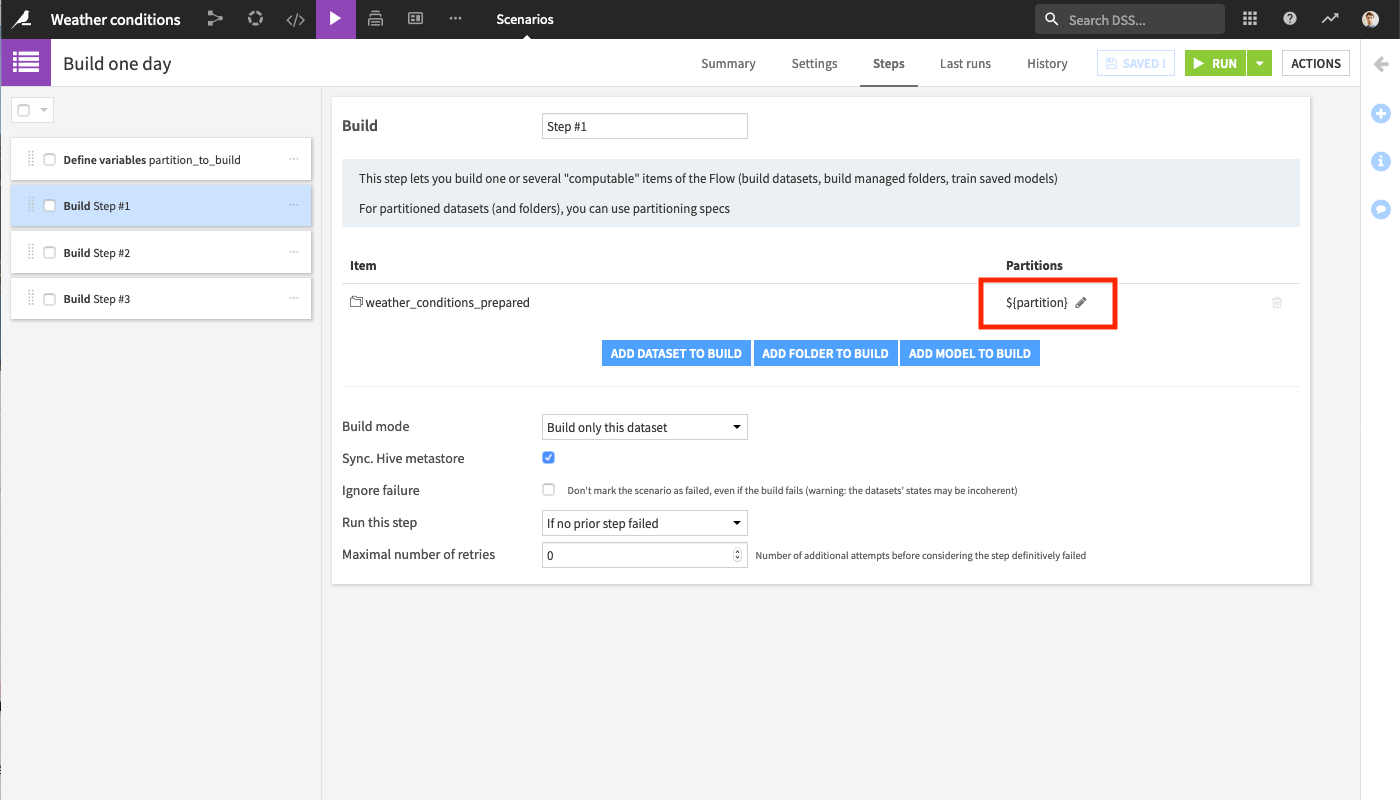Screen dimensions: 1400x800
Task: Switch to the Last runs tab
Action: [x=965, y=64]
